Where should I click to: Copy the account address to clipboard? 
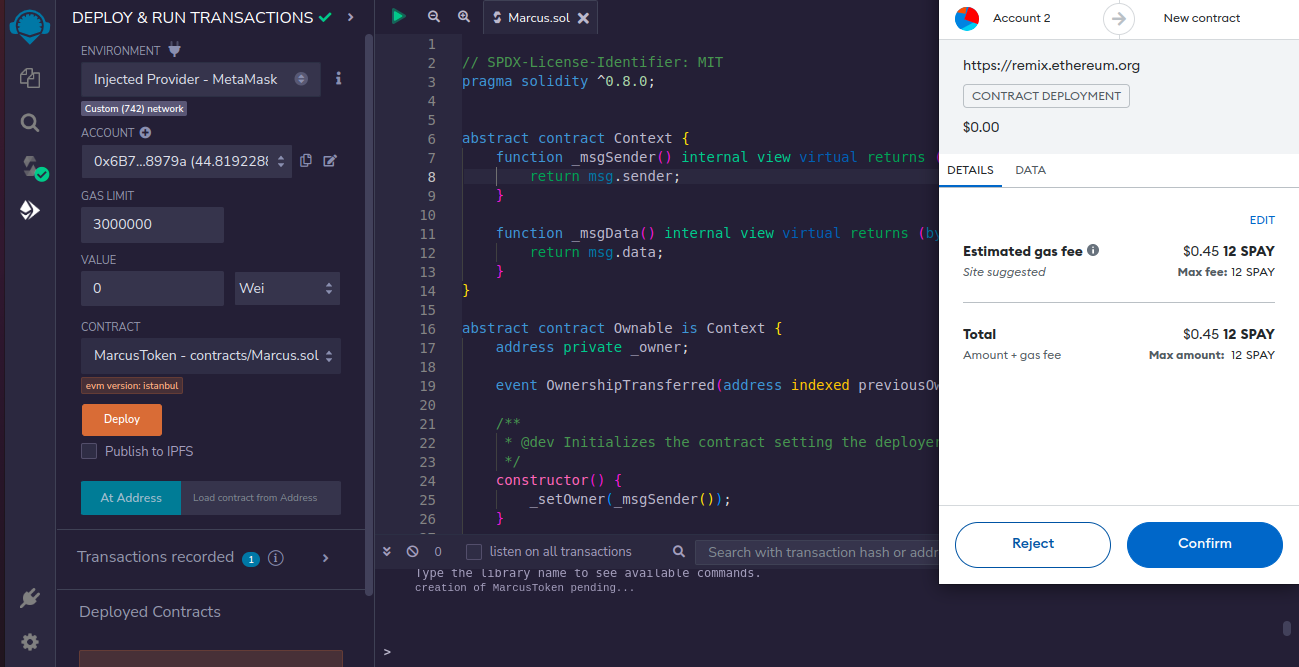(306, 160)
